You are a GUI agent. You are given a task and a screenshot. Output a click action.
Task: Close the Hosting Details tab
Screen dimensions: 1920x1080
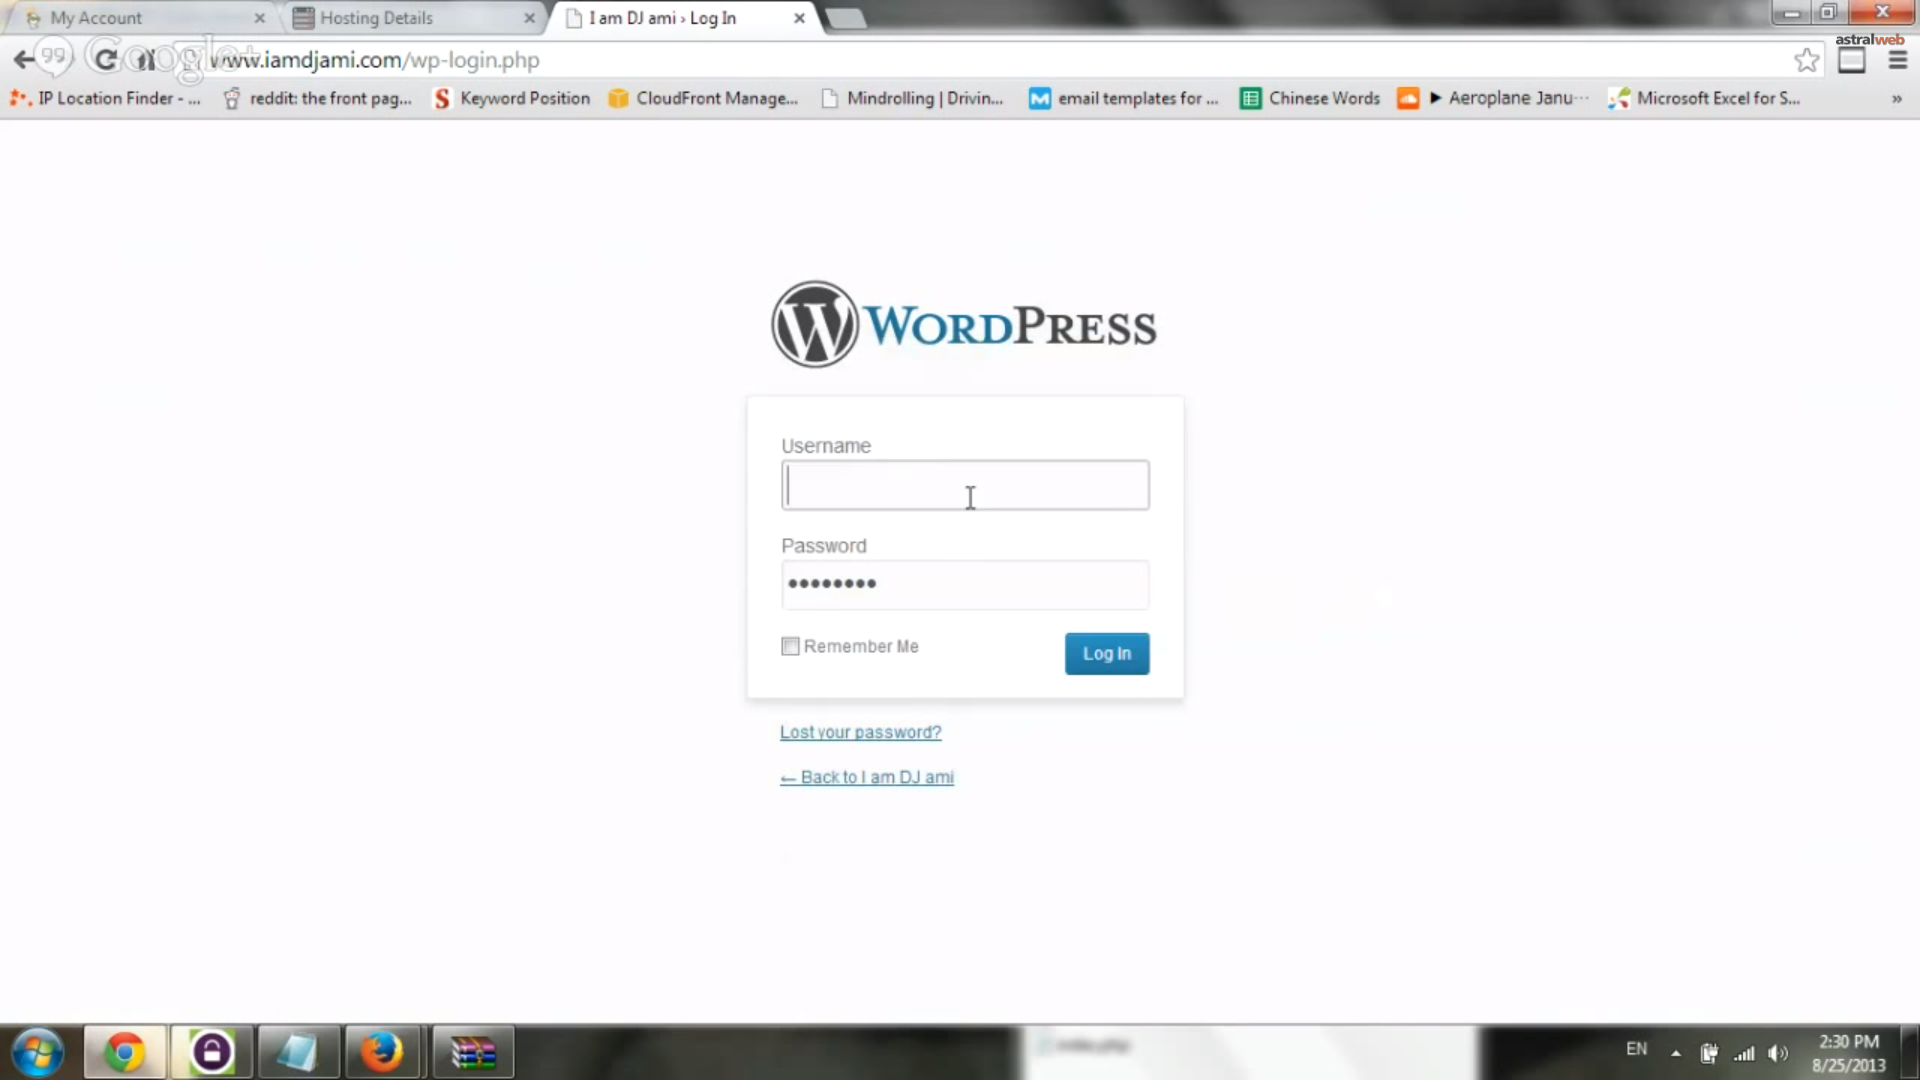[x=530, y=18]
